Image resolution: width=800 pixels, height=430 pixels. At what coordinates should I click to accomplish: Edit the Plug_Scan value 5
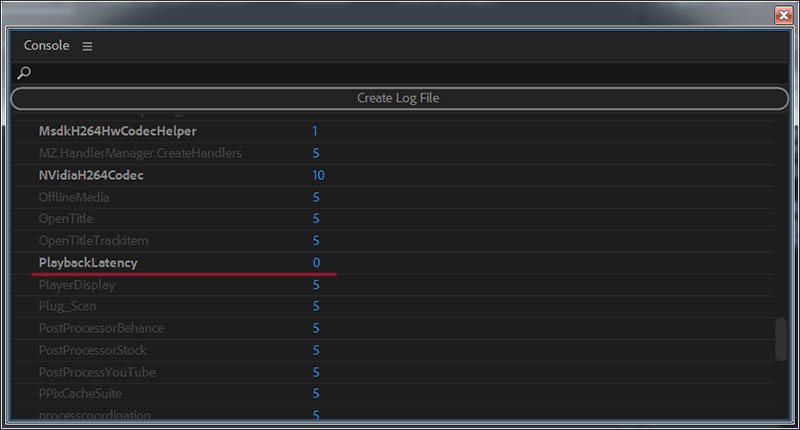[316, 306]
